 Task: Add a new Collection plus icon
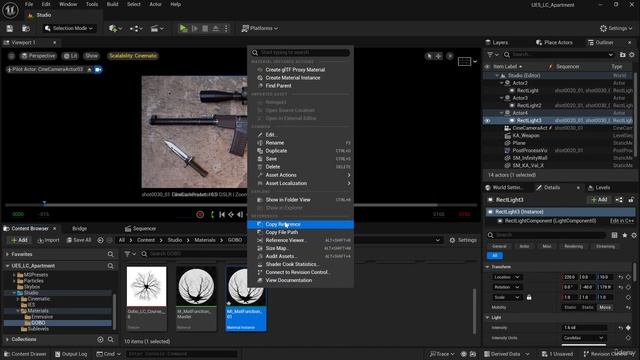(x=100, y=339)
